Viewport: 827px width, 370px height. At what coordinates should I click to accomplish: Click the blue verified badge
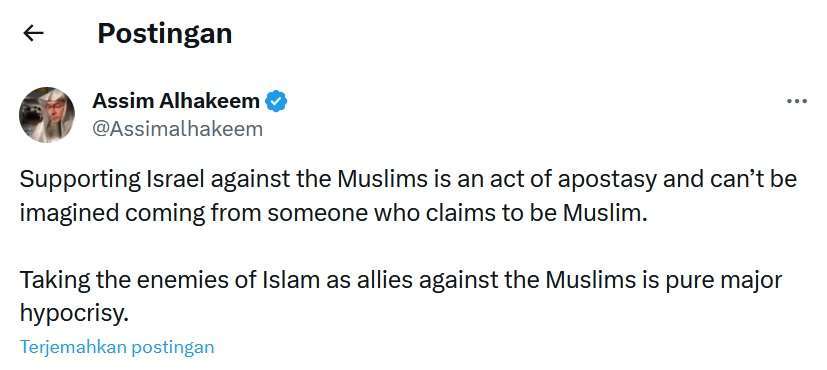276,101
